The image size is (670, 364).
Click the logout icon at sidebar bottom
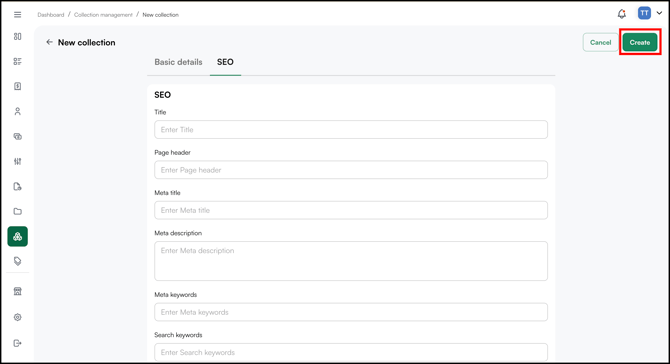18,343
